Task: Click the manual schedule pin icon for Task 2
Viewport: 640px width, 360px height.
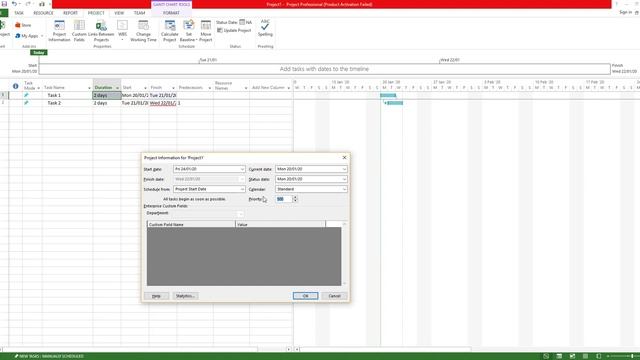Action: tap(26, 103)
